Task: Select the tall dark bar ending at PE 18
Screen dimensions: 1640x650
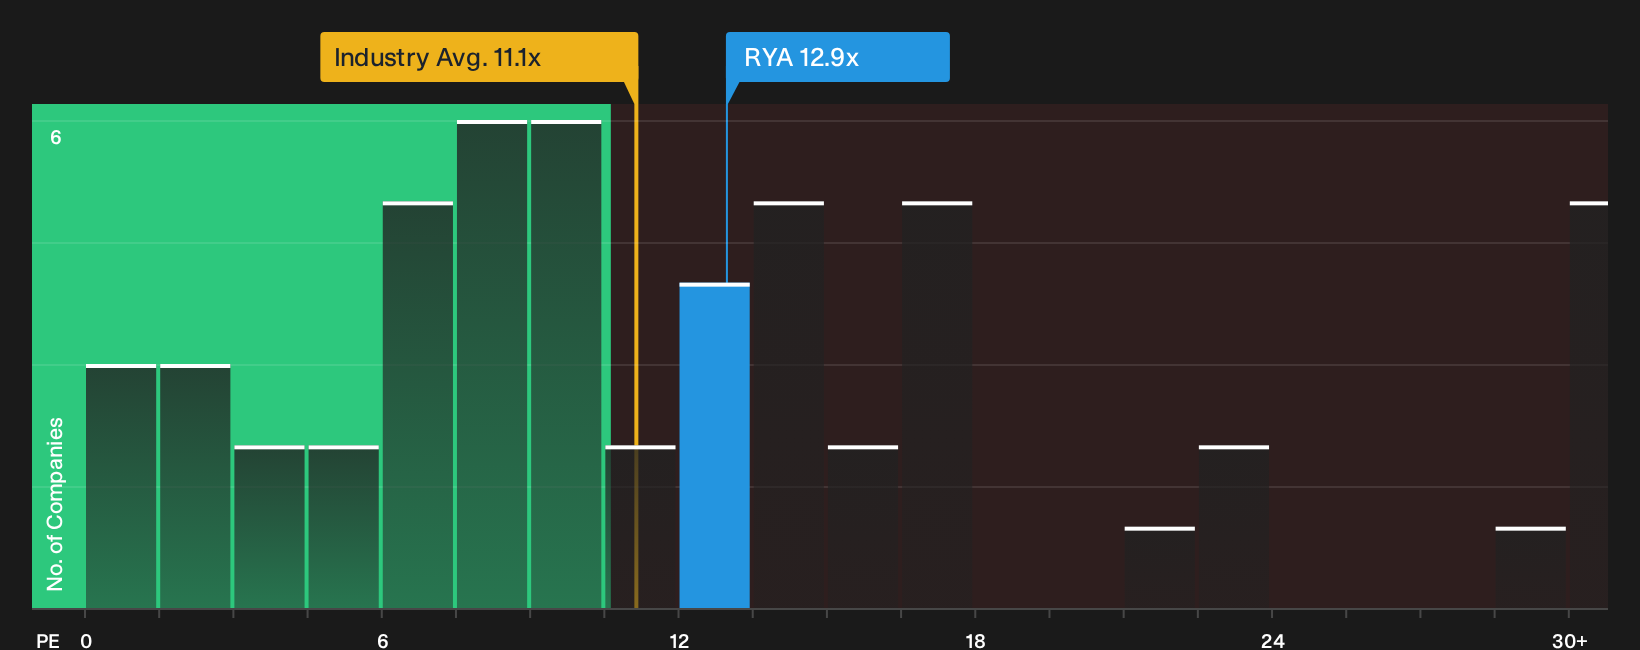Action: pyautogui.click(x=937, y=405)
